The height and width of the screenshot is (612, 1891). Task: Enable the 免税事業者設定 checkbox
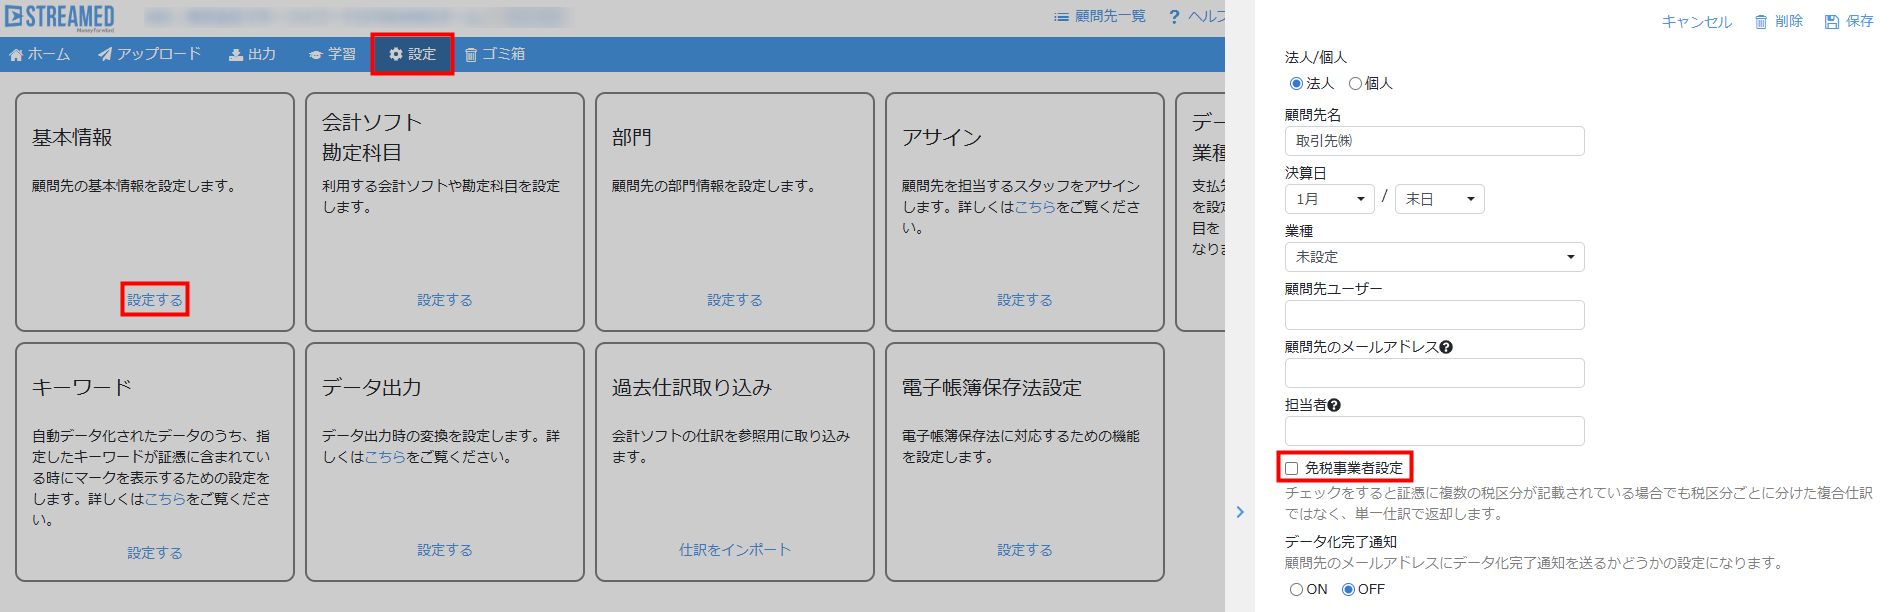point(1292,468)
